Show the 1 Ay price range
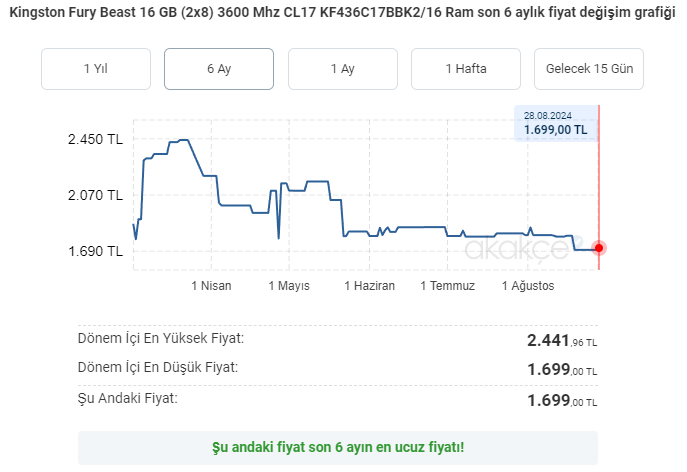This screenshot has height=472, width=687. pyautogui.click(x=342, y=69)
